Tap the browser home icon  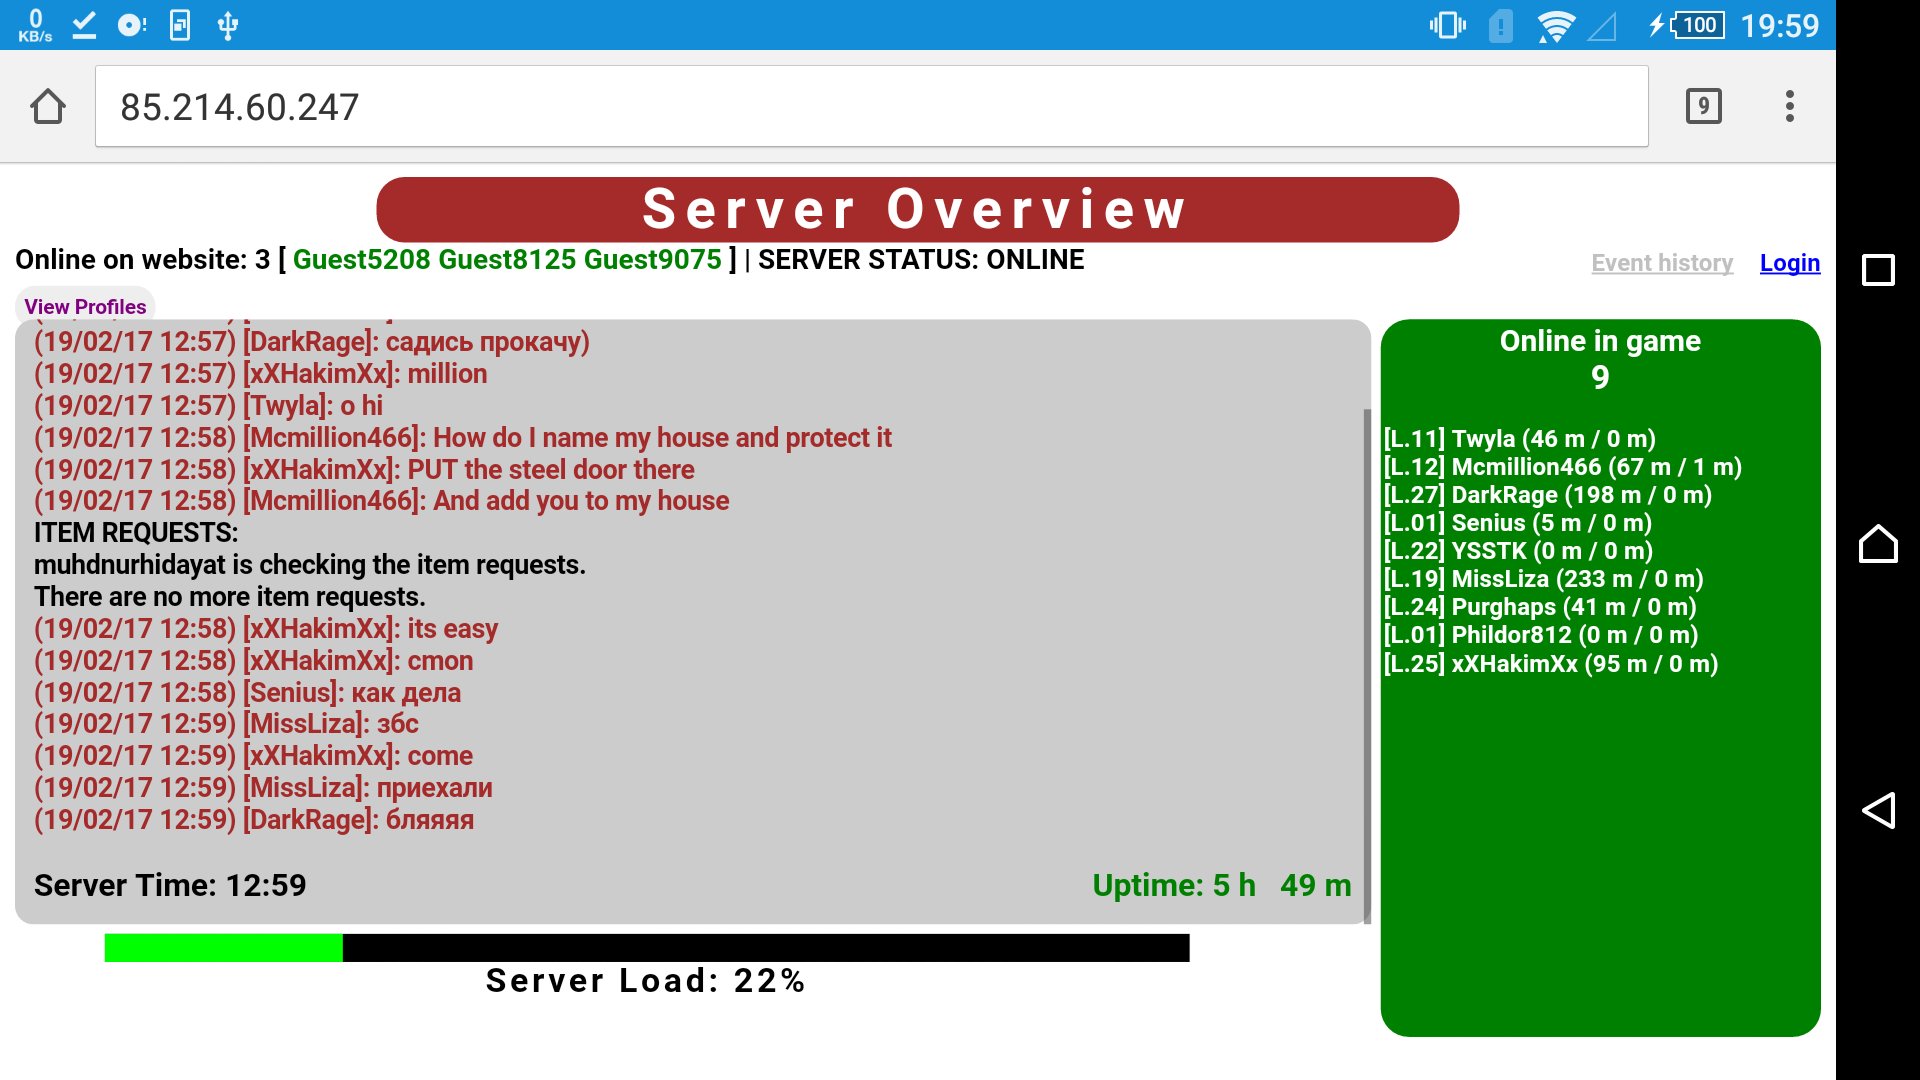click(x=47, y=106)
